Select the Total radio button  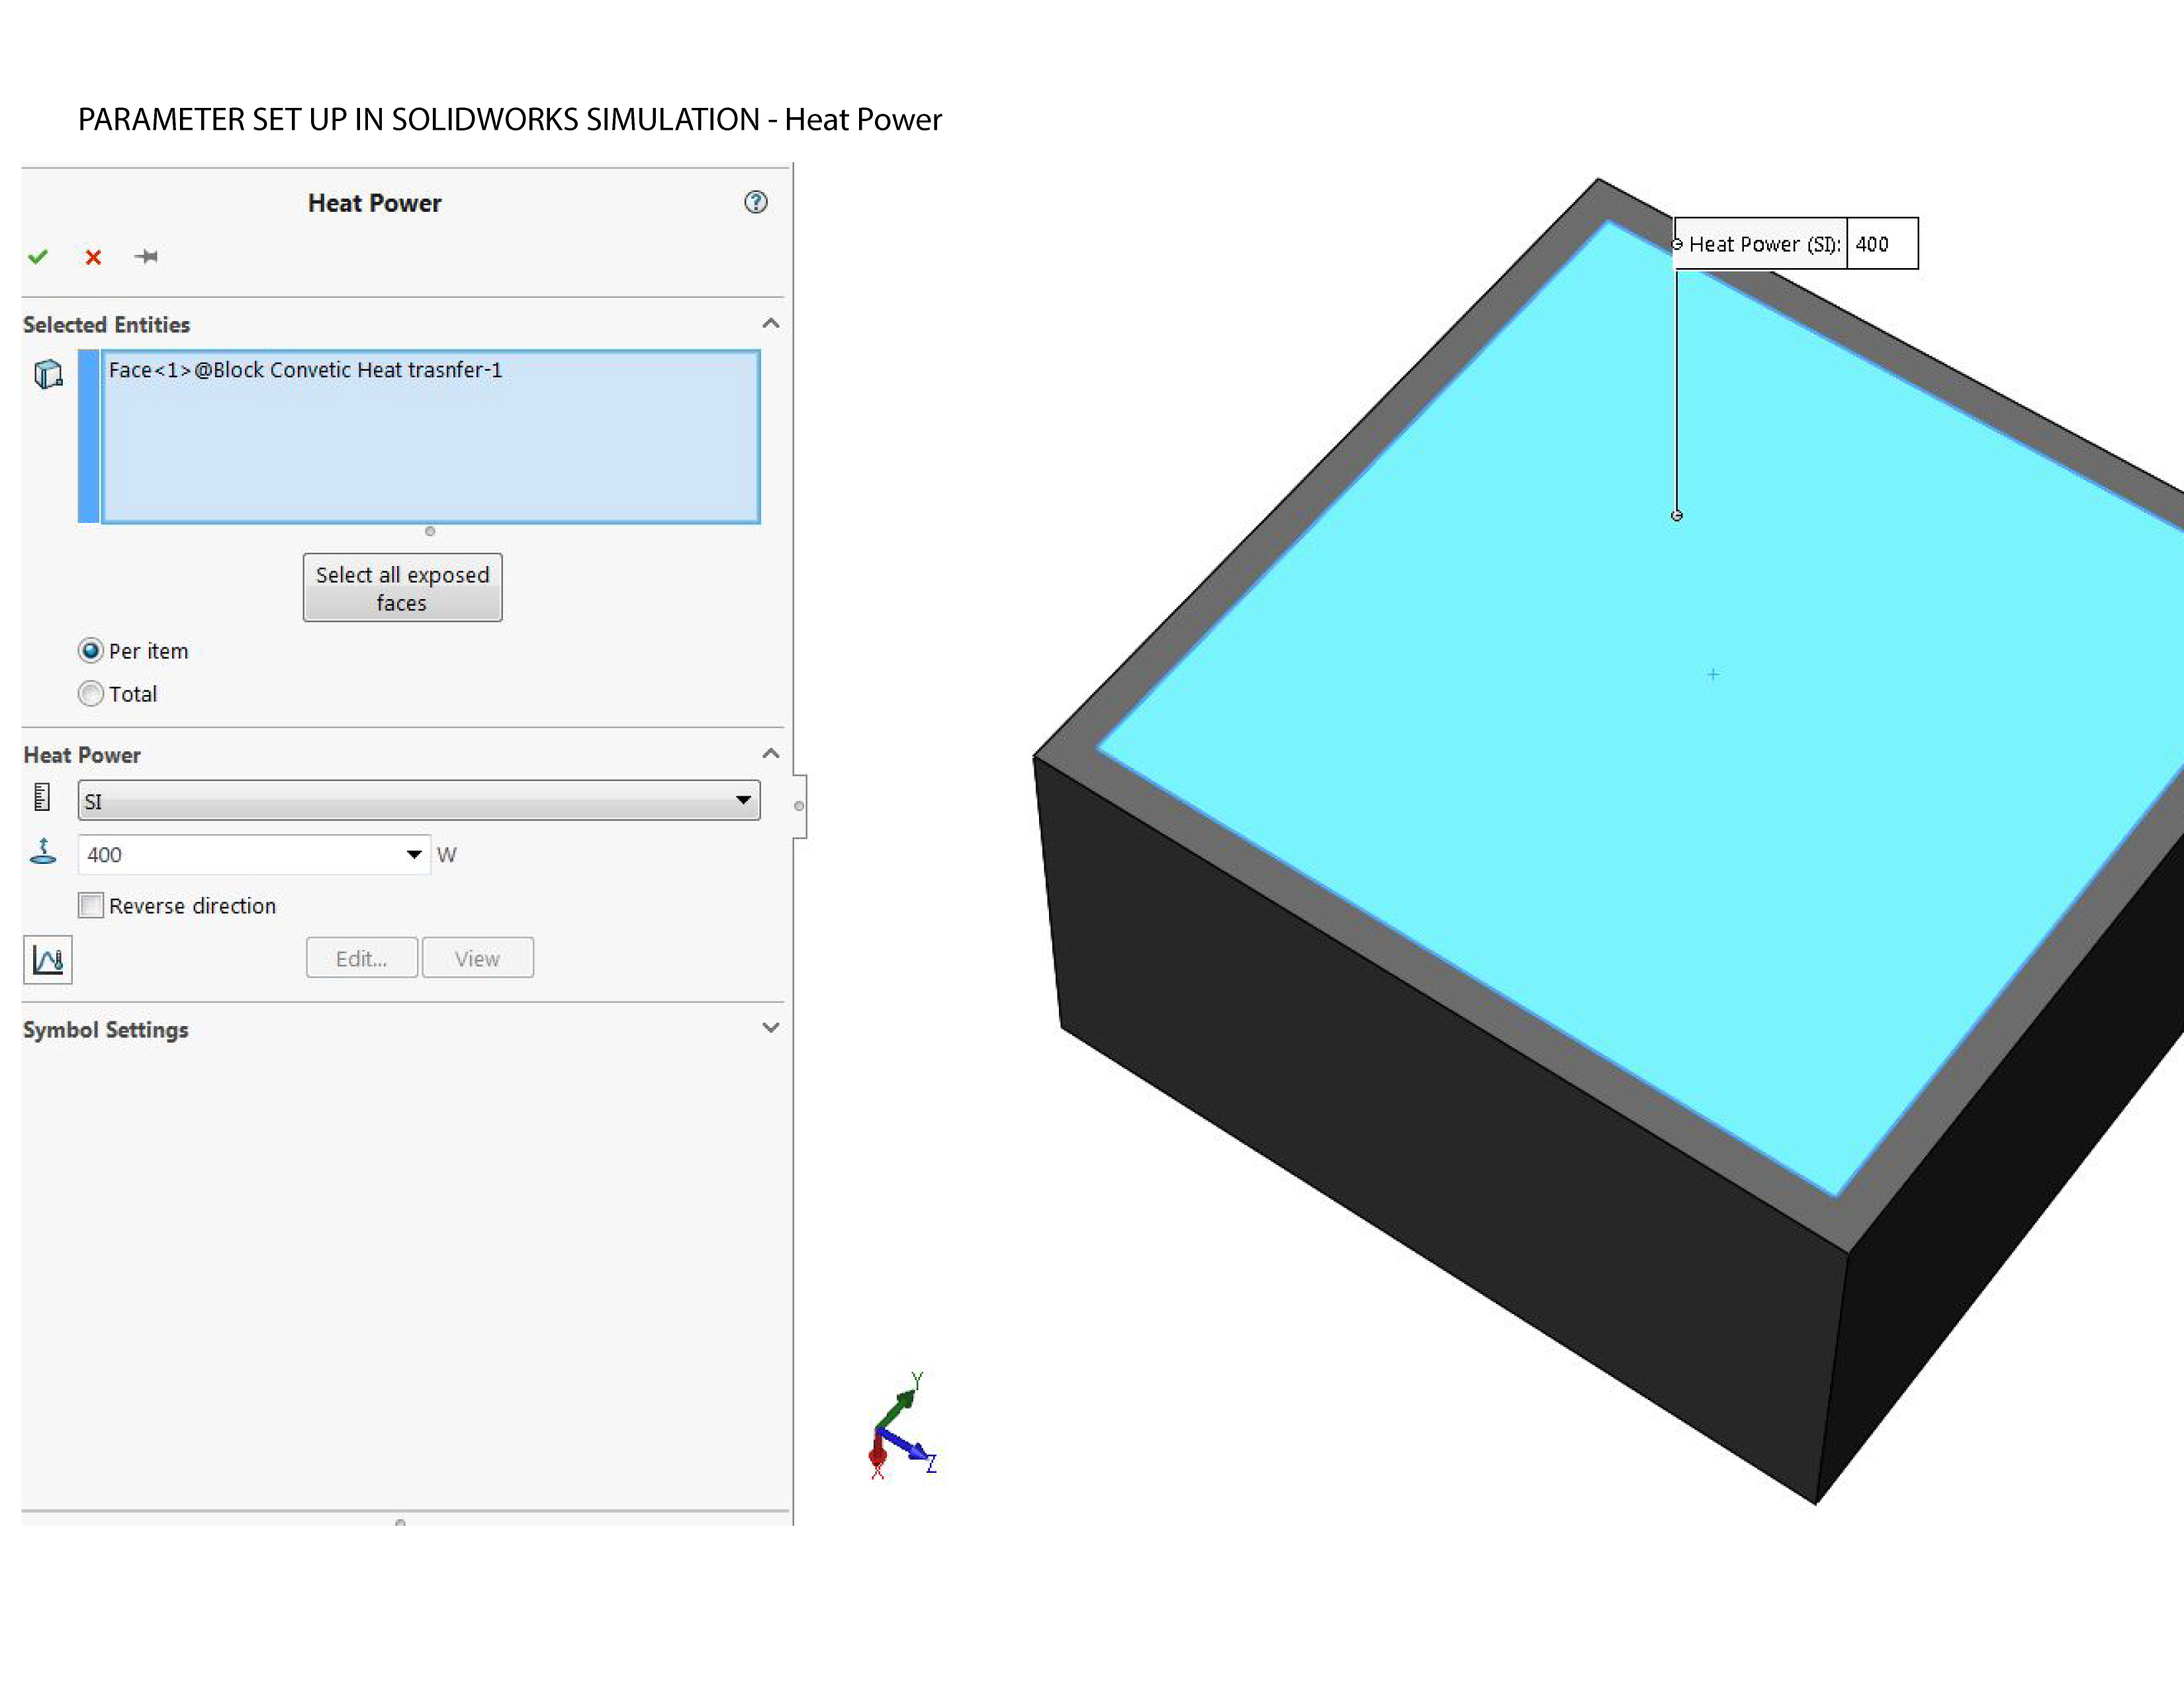[x=91, y=694]
